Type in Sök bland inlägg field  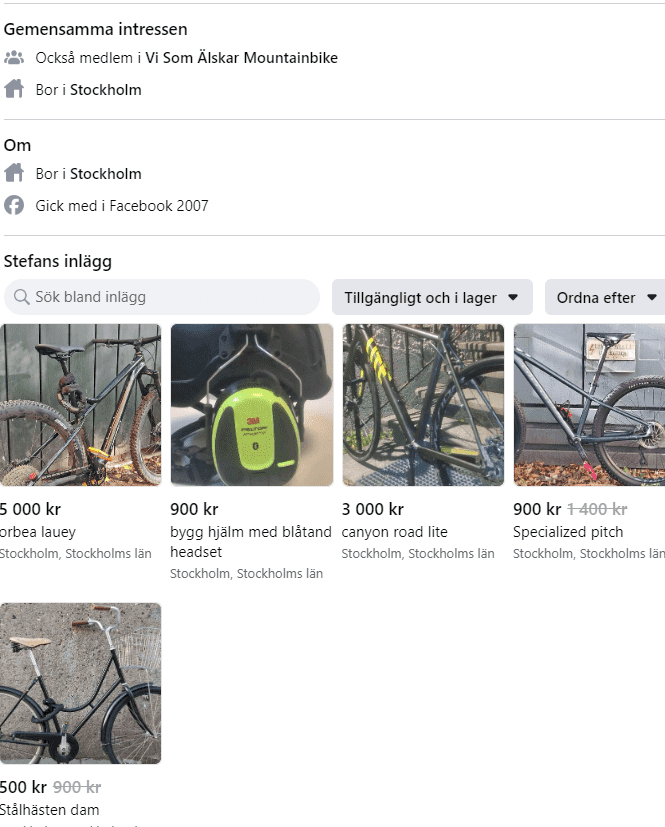(x=170, y=297)
